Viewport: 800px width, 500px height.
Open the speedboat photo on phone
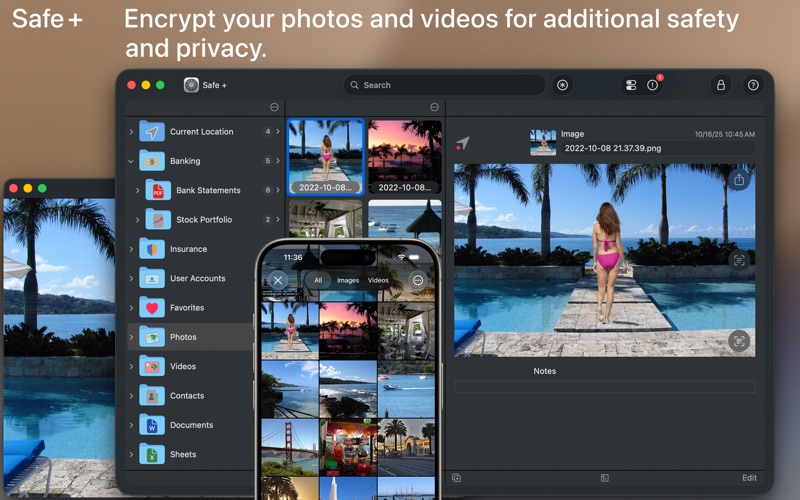click(406, 389)
